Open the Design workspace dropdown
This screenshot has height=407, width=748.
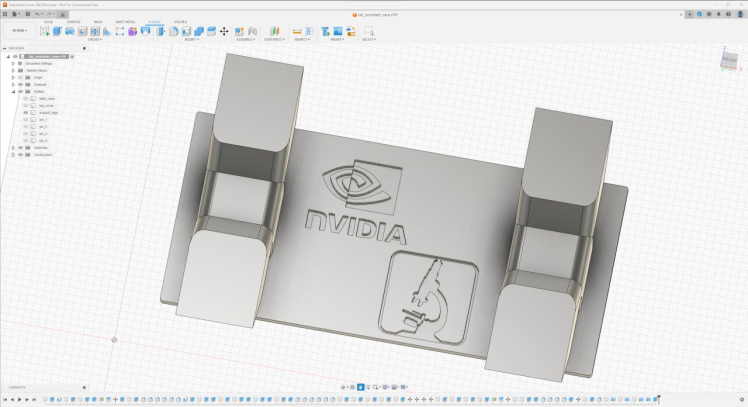pos(19,31)
